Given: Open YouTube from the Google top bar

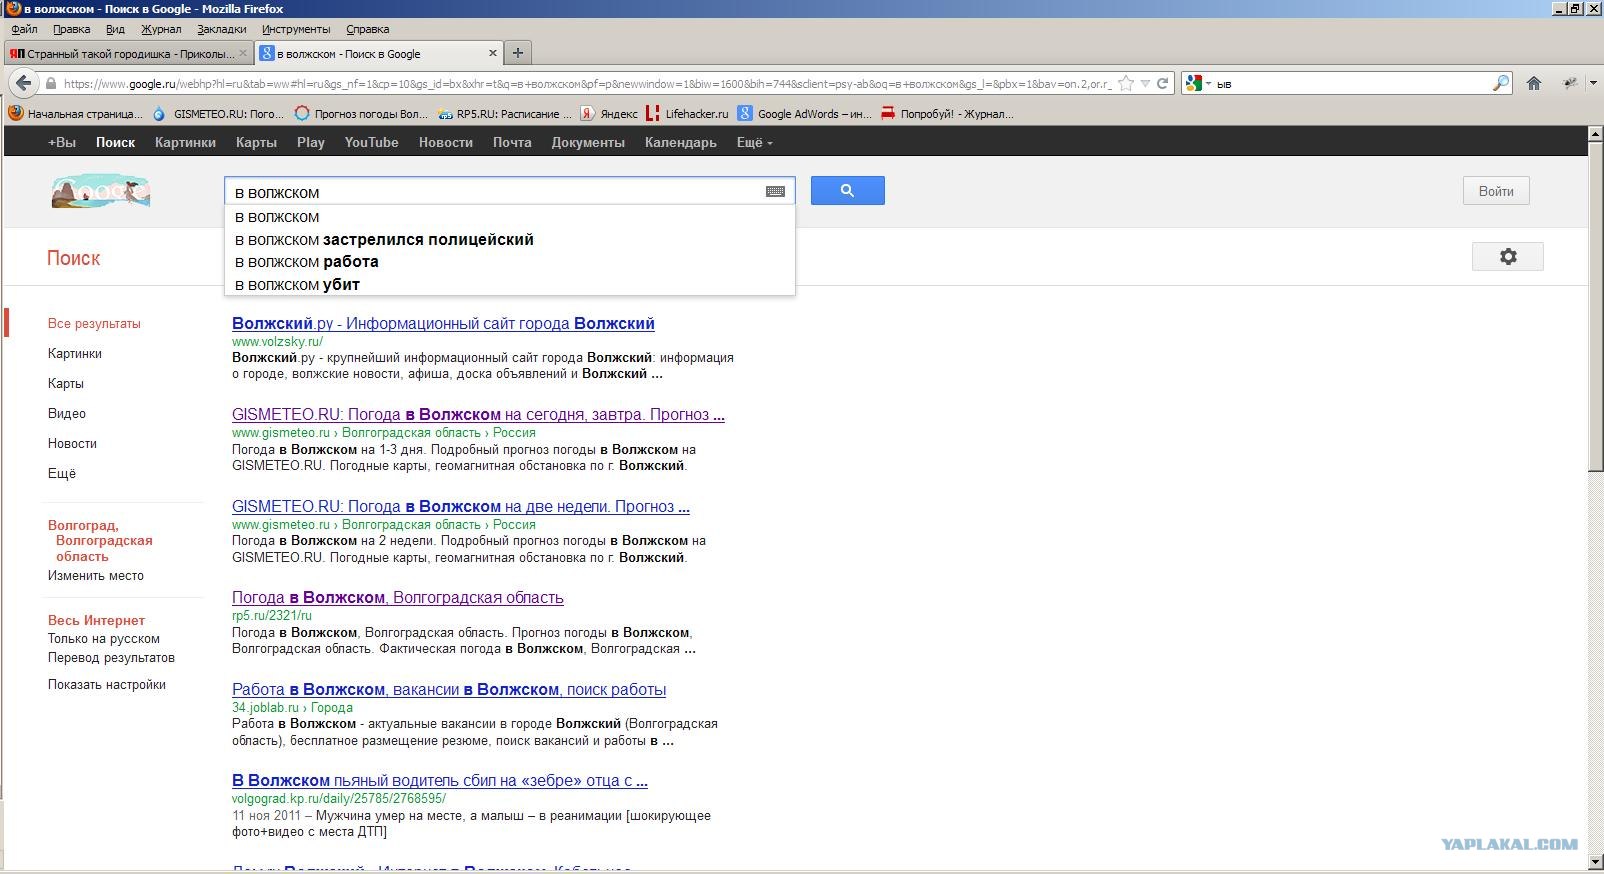Looking at the screenshot, I should click(372, 143).
